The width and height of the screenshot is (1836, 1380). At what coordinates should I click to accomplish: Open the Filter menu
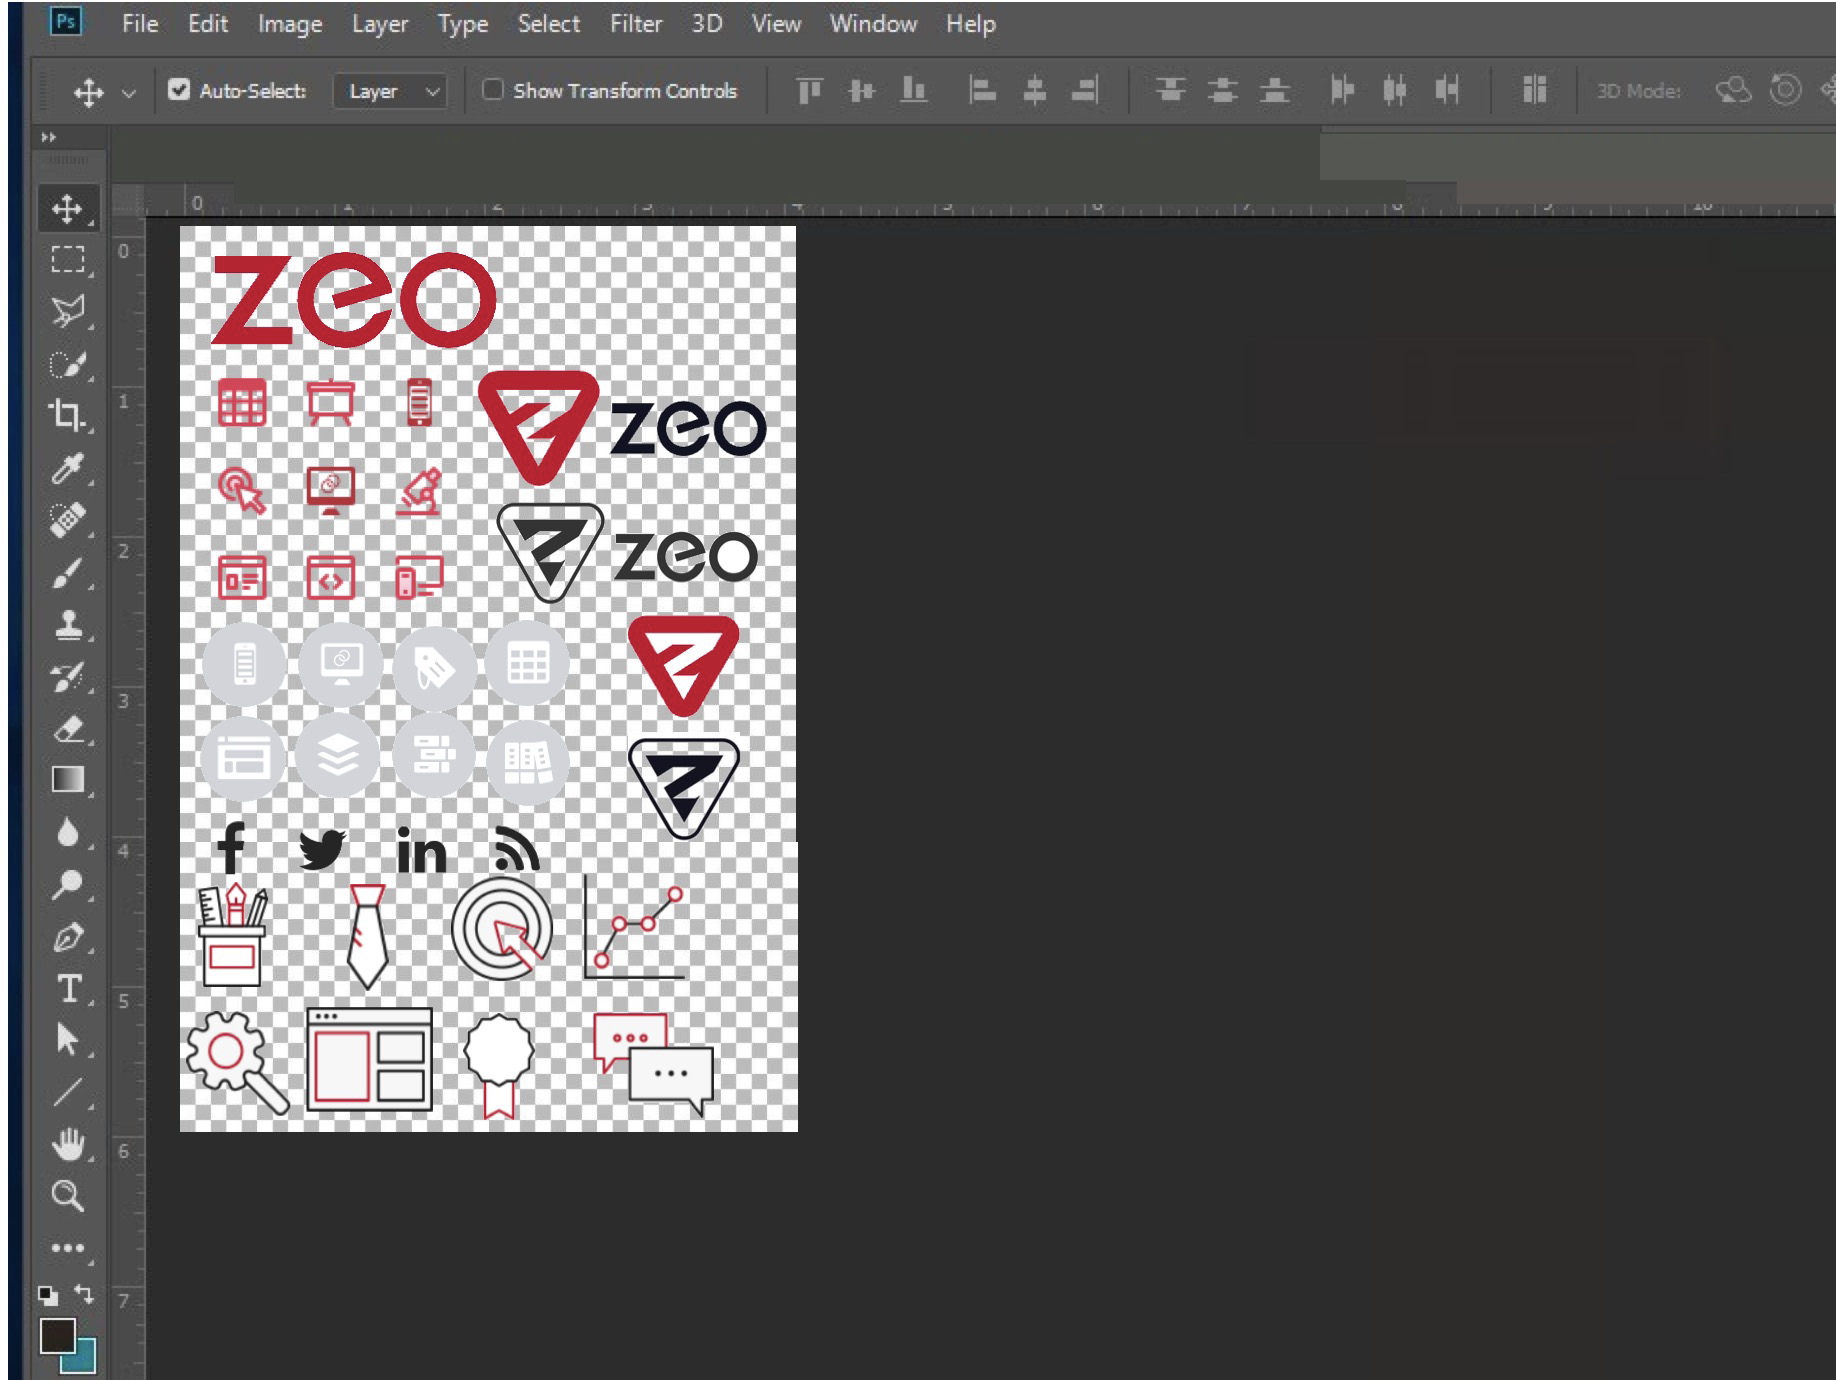636,23
